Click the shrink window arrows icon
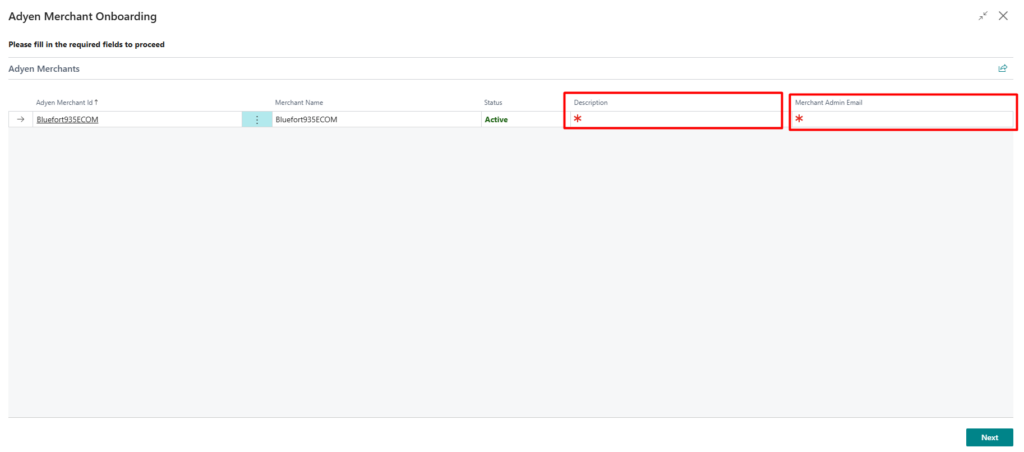 tap(983, 17)
